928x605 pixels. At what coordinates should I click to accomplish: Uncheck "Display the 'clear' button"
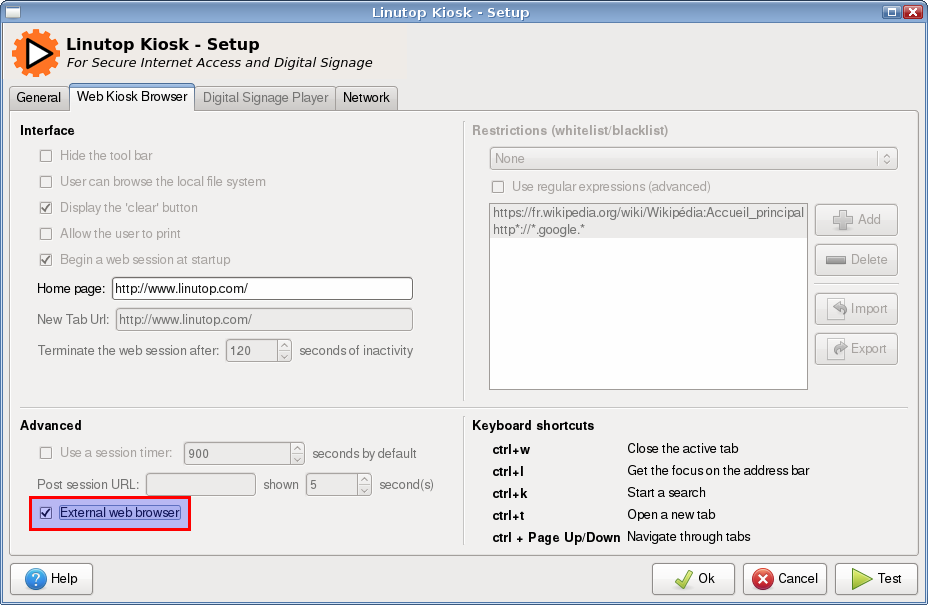pyautogui.click(x=46, y=208)
